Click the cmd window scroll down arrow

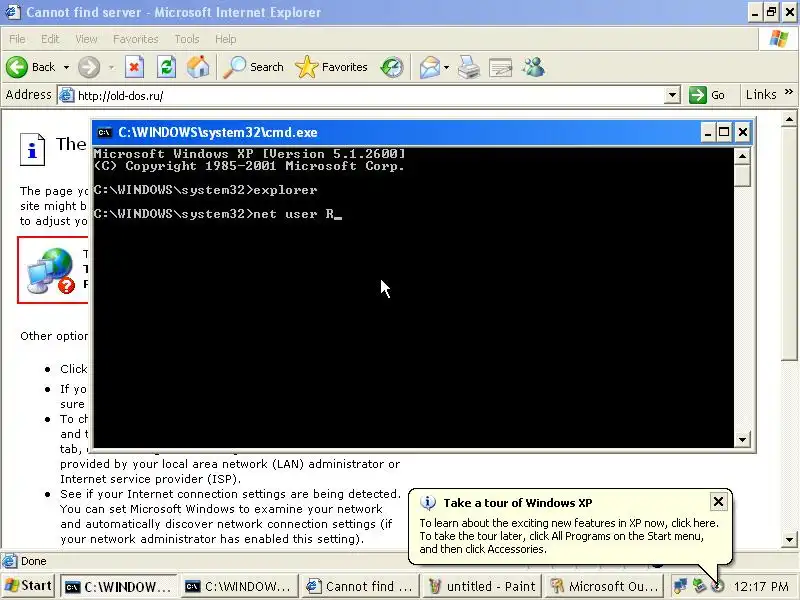tap(742, 440)
